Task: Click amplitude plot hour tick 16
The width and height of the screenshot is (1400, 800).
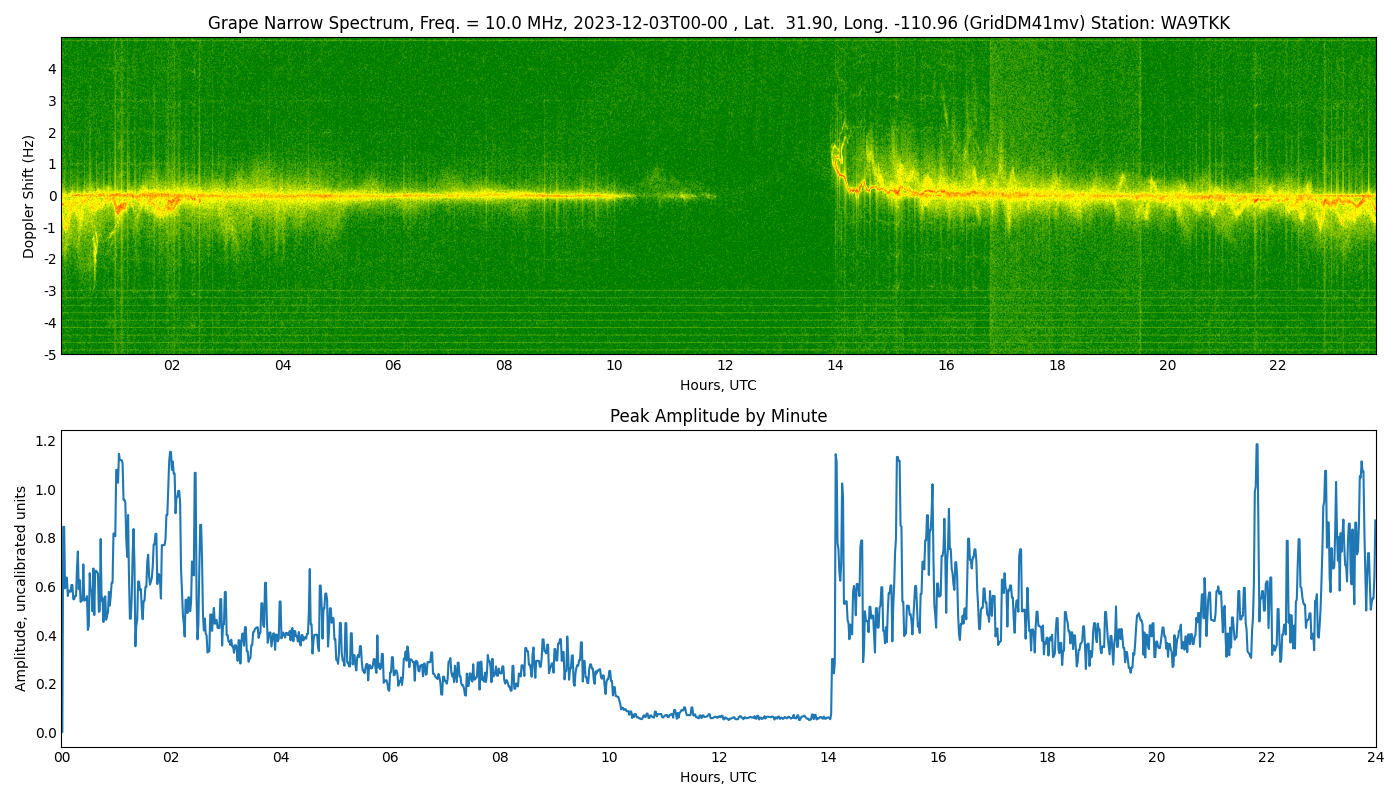Action: [x=938, y=758]
